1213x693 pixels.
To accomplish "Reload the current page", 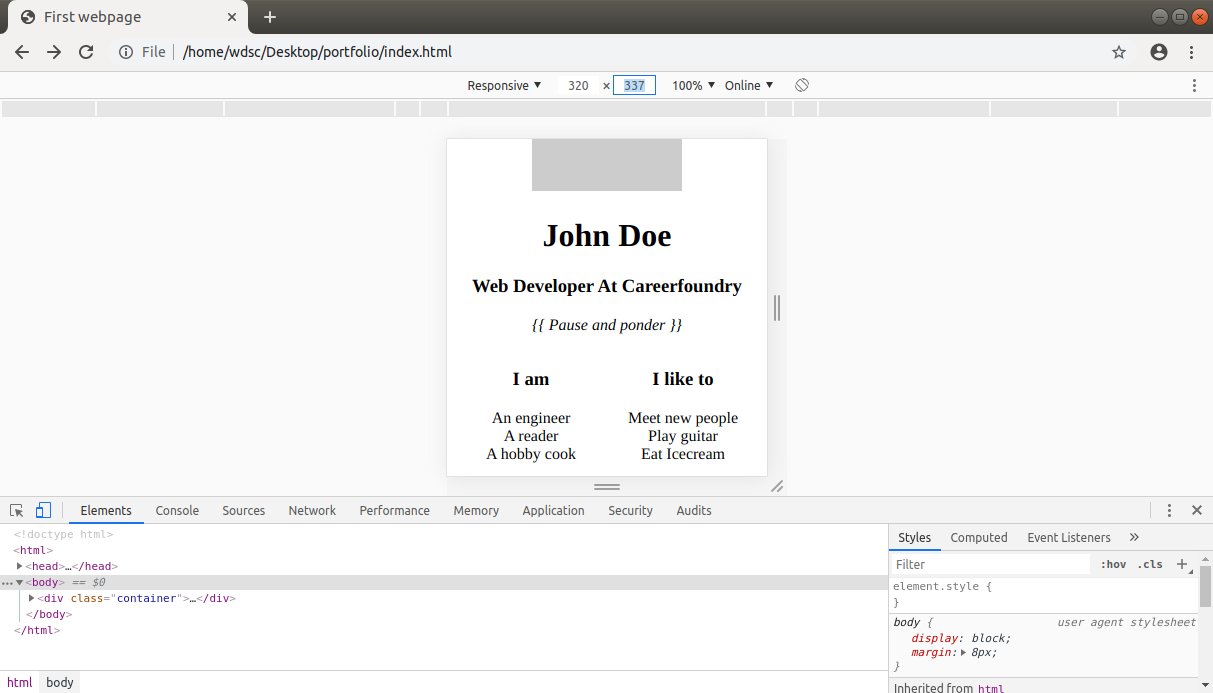I will click(86, 52).
